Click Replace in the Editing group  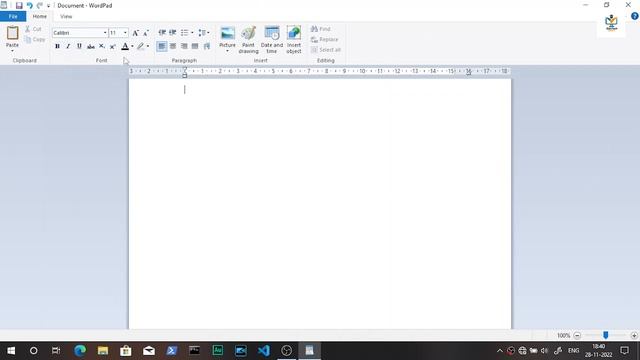(x=324, y=40)
